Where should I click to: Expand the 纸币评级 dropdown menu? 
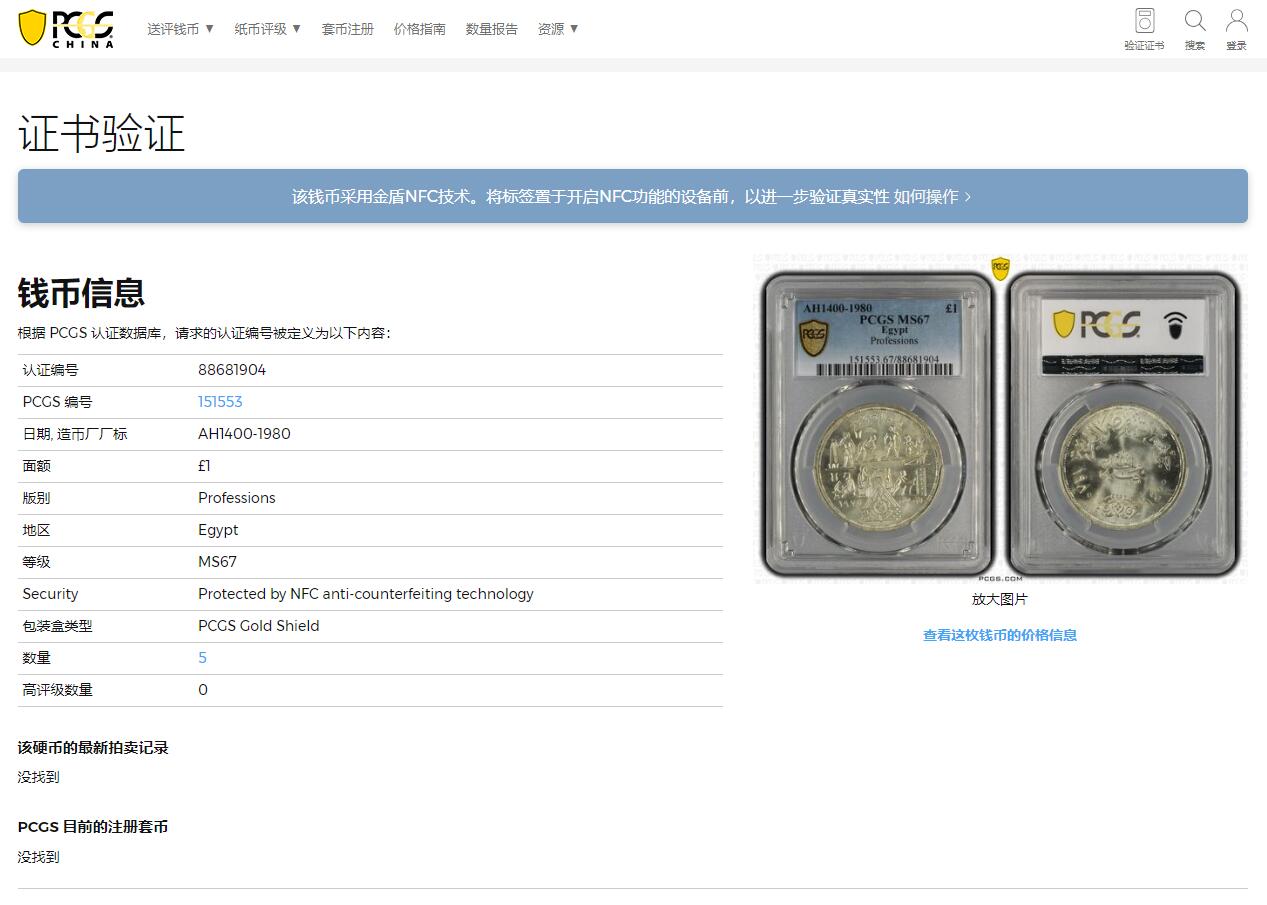tap(268, 29)
